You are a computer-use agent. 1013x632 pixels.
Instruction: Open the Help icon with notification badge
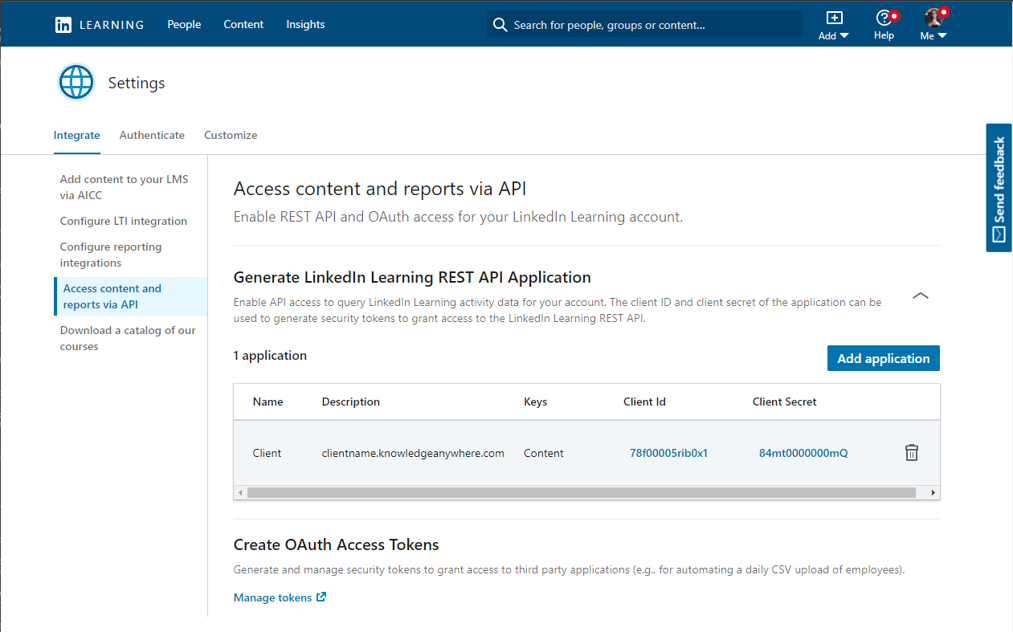(x=883, y=19)
